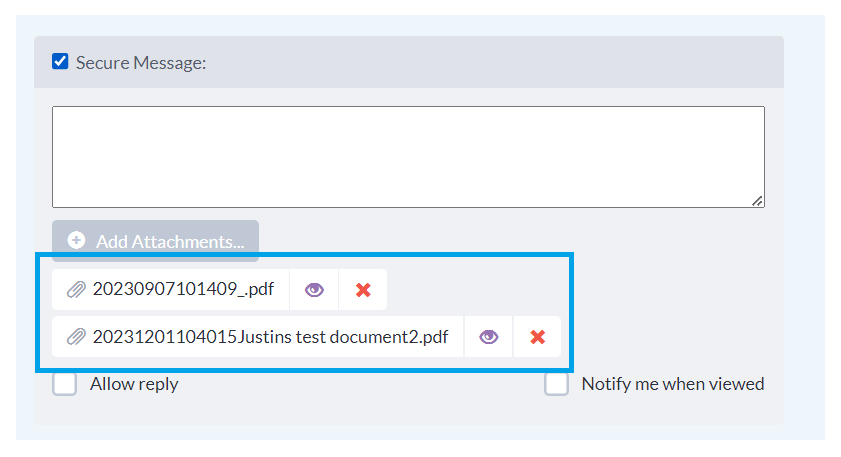Click the message box resize handle
This screenshot has width=841, height=457.
point(757,201)
